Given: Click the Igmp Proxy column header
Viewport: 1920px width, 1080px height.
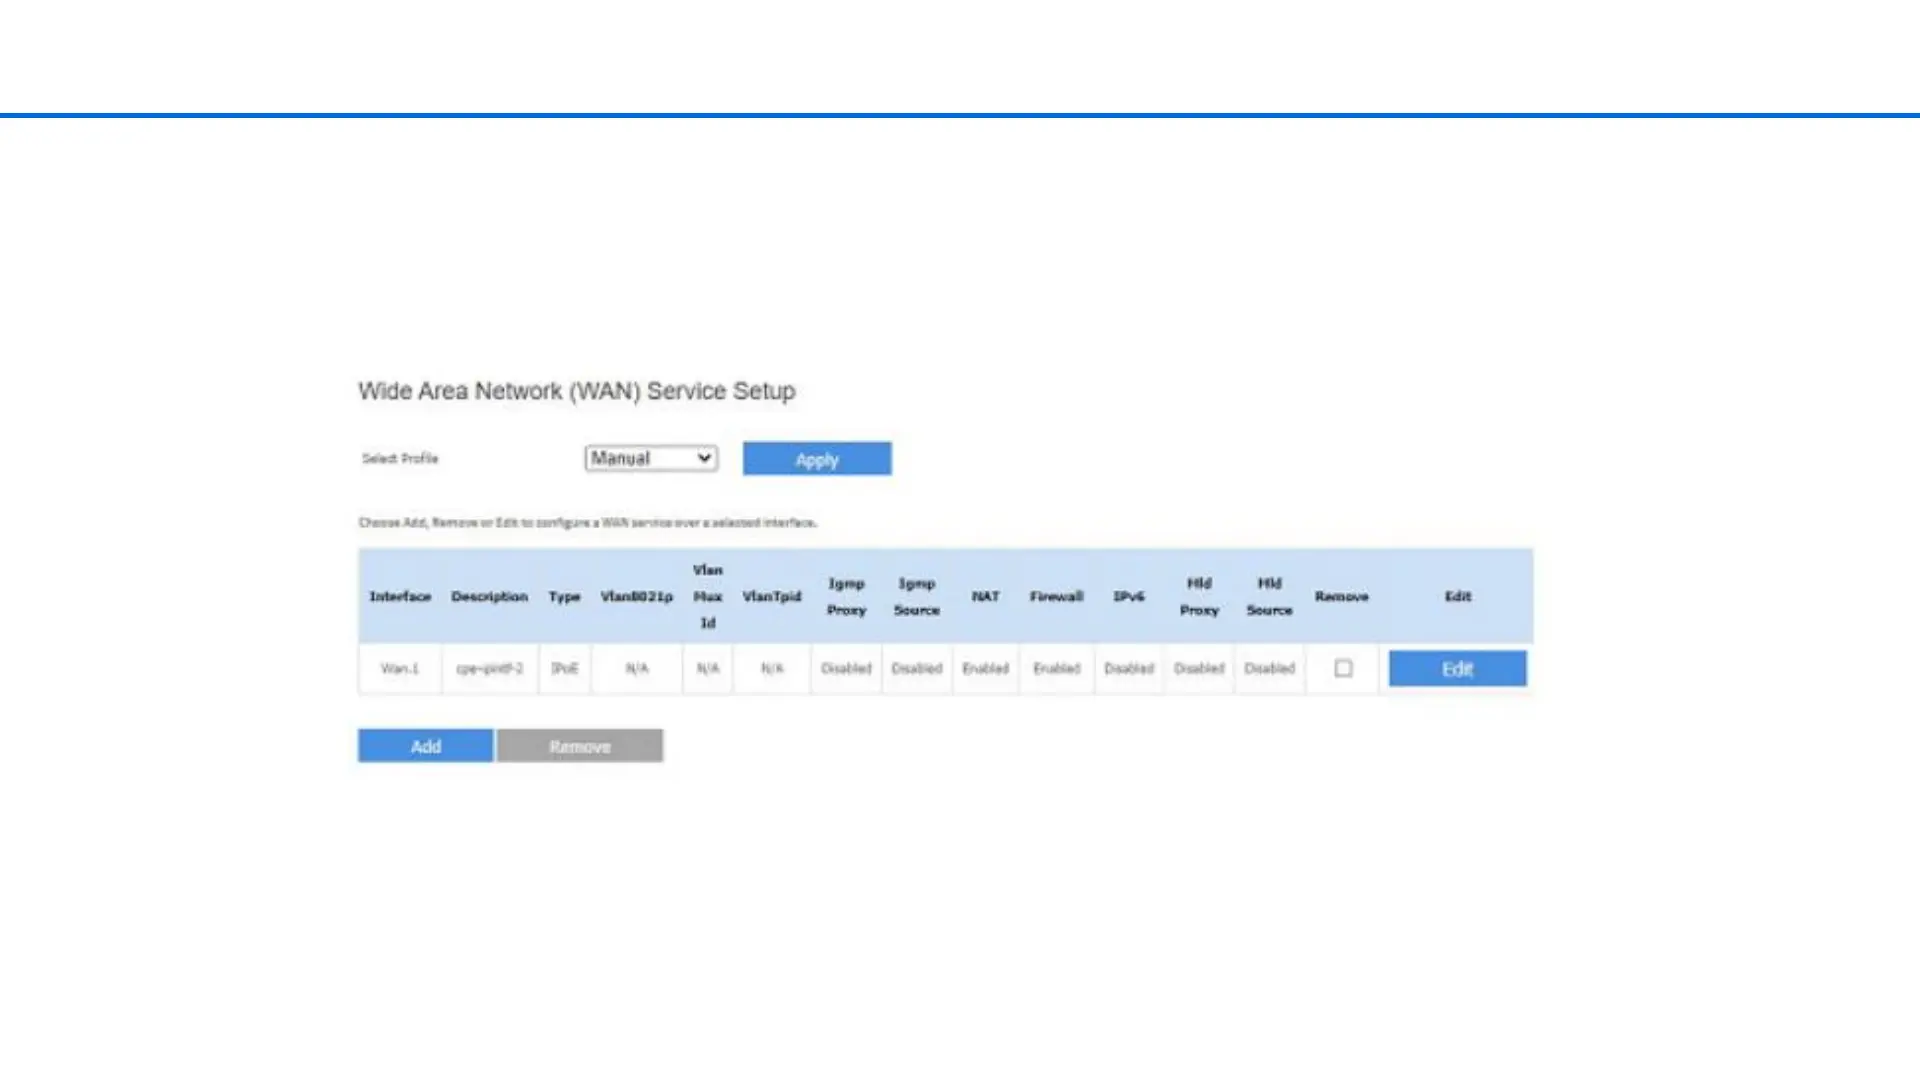Looking at the screenshot, I should point(846,596).
